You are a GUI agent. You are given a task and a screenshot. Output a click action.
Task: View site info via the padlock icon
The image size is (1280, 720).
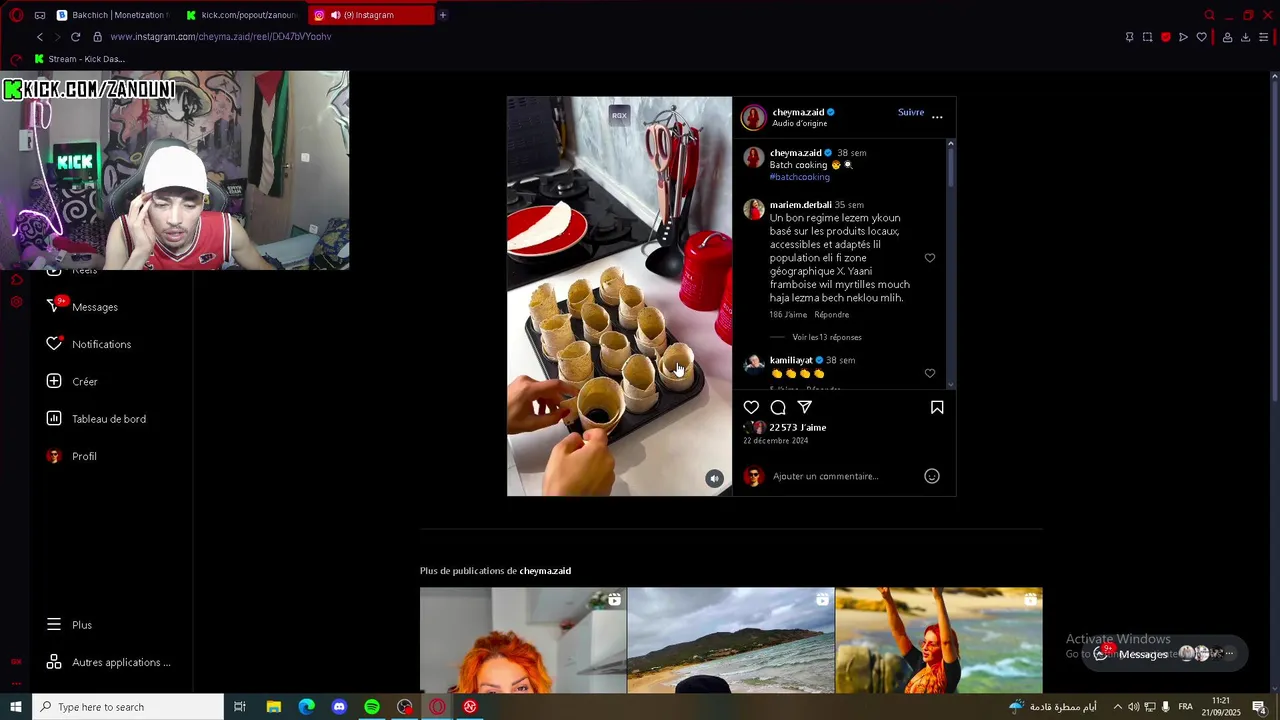click(x=97, y=37)
